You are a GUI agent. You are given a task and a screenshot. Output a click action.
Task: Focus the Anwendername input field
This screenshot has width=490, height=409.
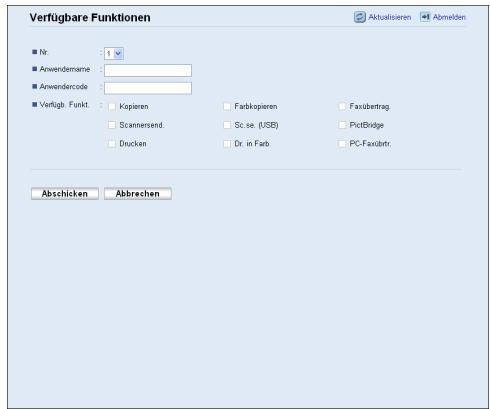point(148,70)
